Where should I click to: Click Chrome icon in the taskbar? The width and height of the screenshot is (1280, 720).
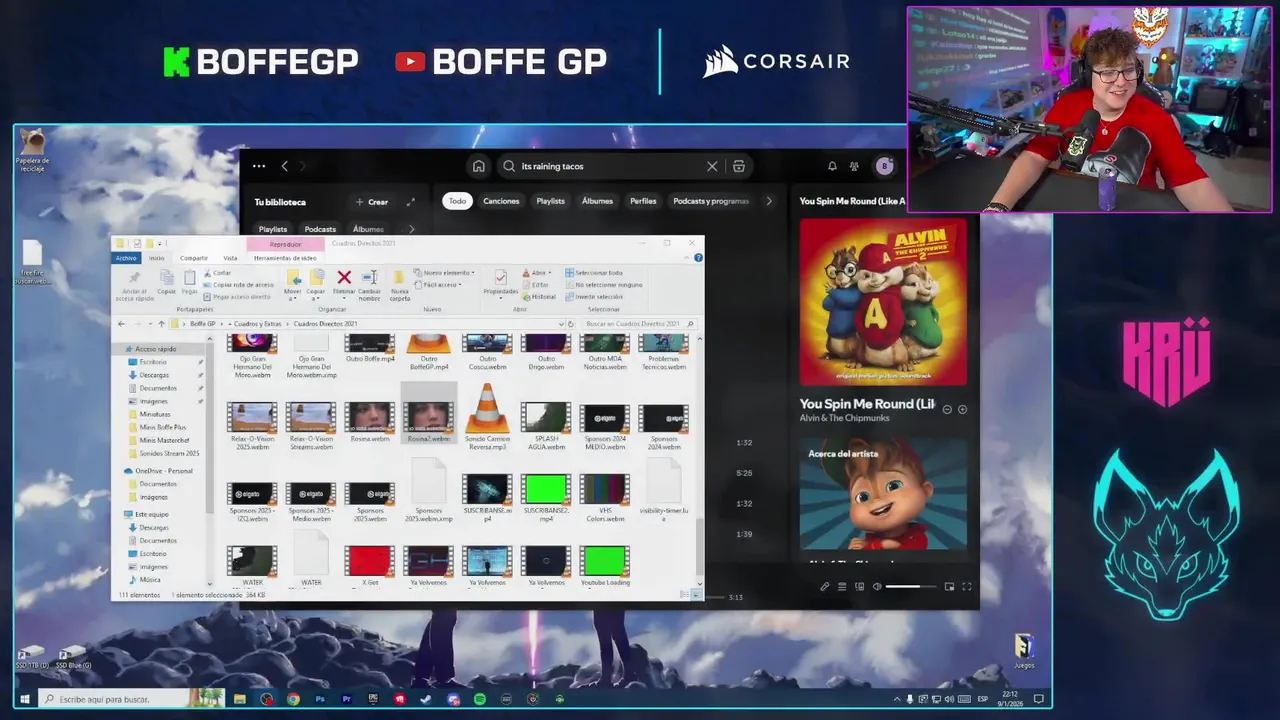[293, 699]
